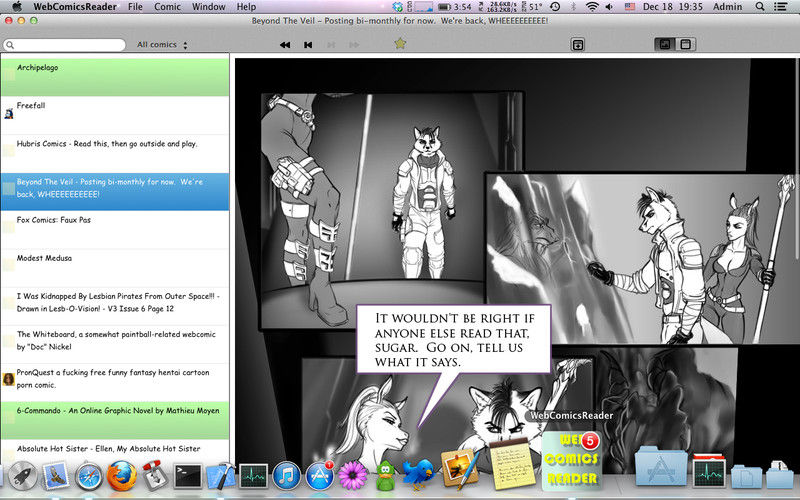800x500 pixels.
Task: Select the PronQuest list entry
Action: 115,382
